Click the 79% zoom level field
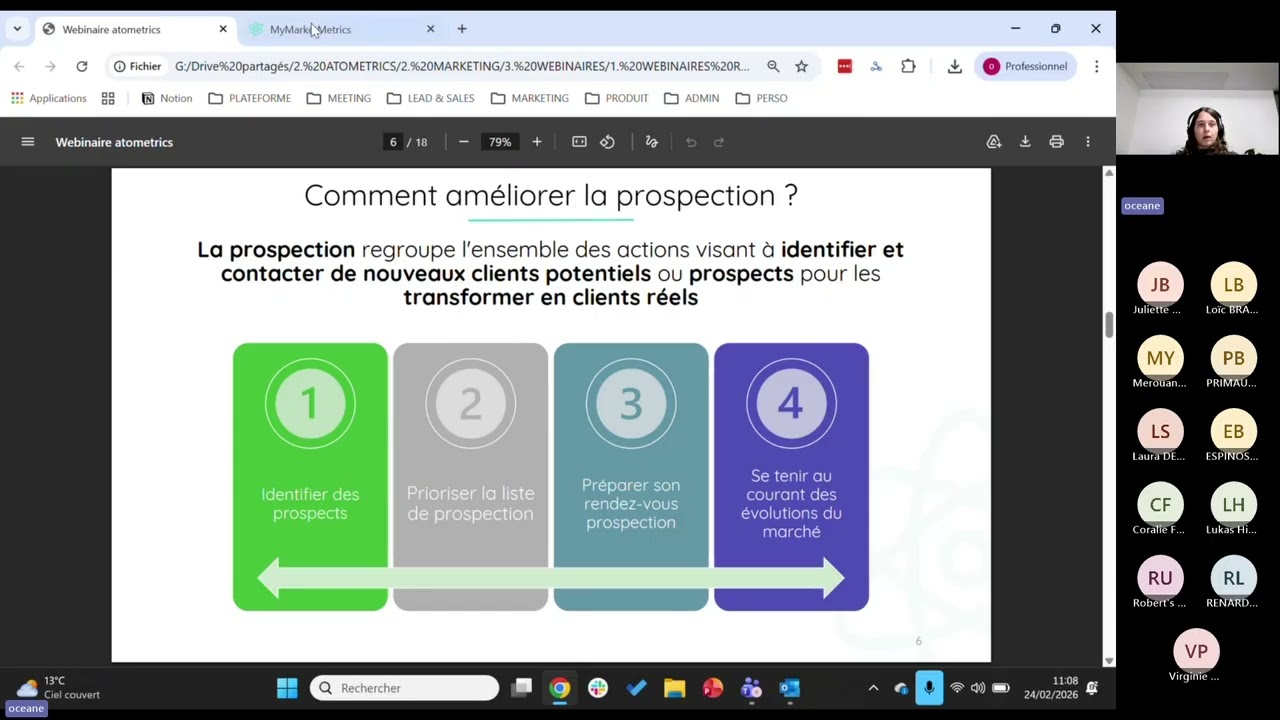Screen dimensions: 1280x720 tap(500, 142)
